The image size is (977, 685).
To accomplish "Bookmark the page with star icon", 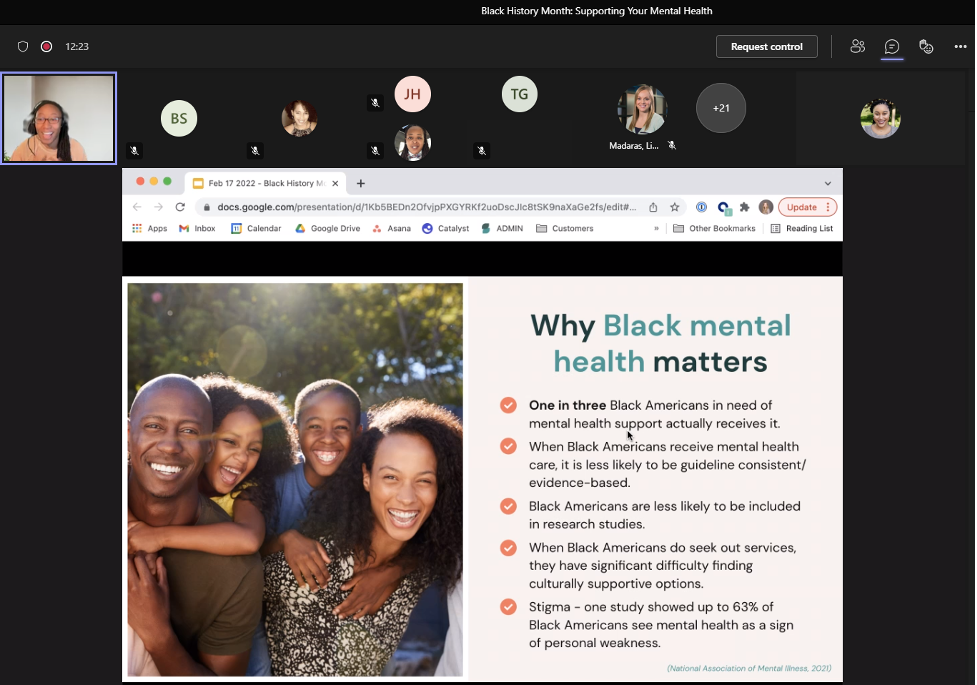I will tap(675, 207).
